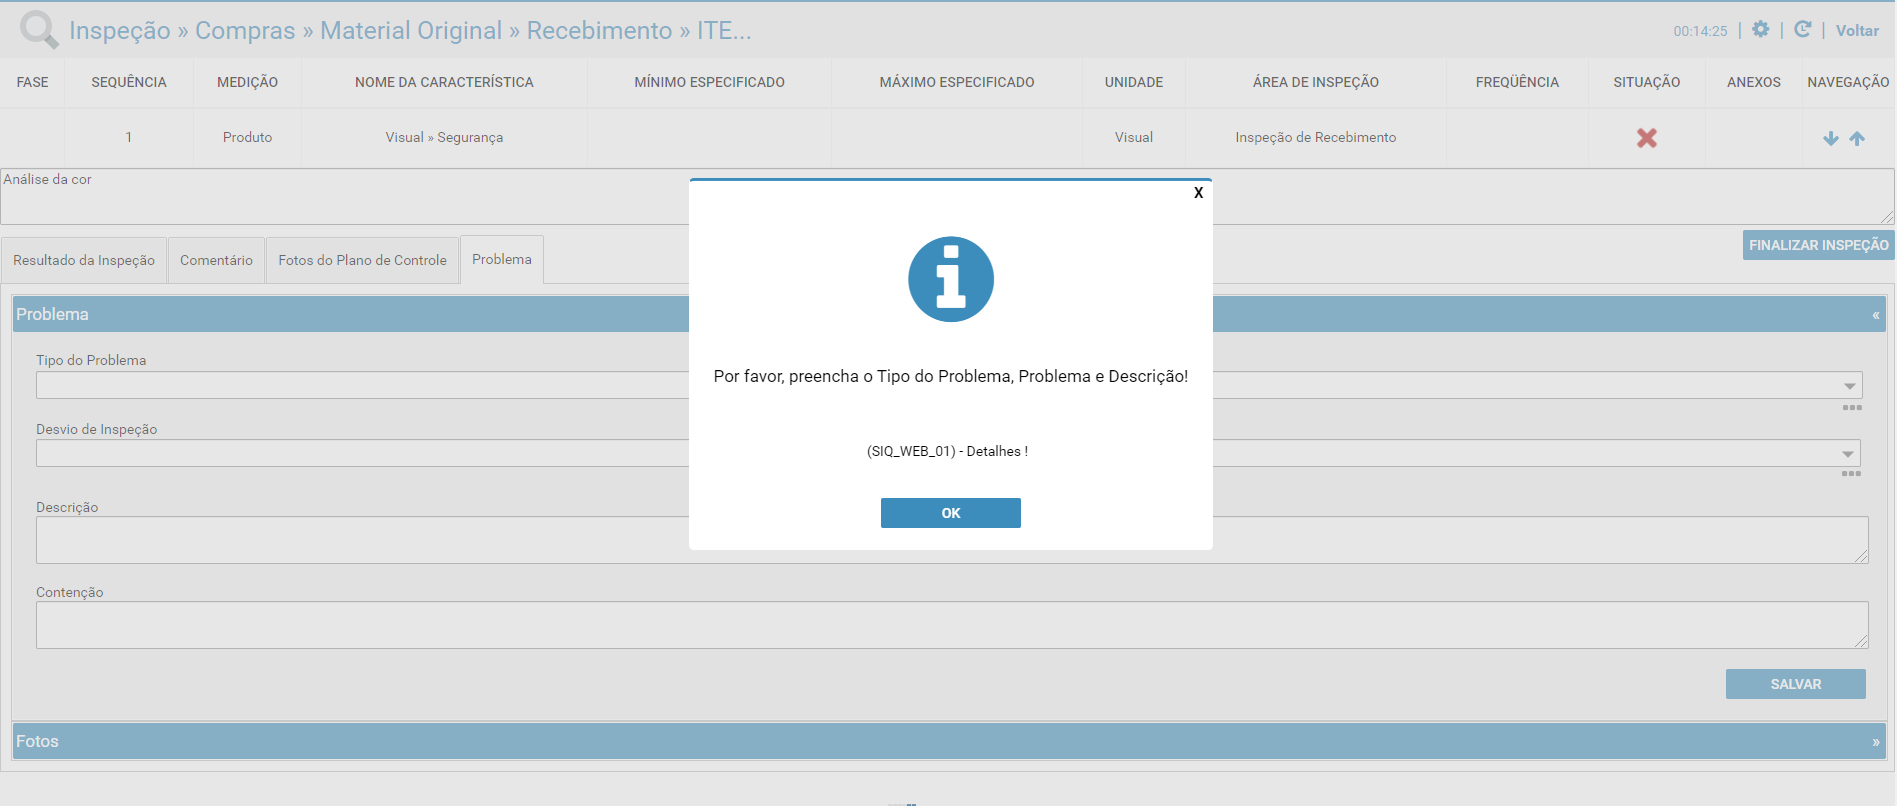
Task: Click ellipsis icon under Desvio de Inspeção
Action: (x=1851, y=474)
